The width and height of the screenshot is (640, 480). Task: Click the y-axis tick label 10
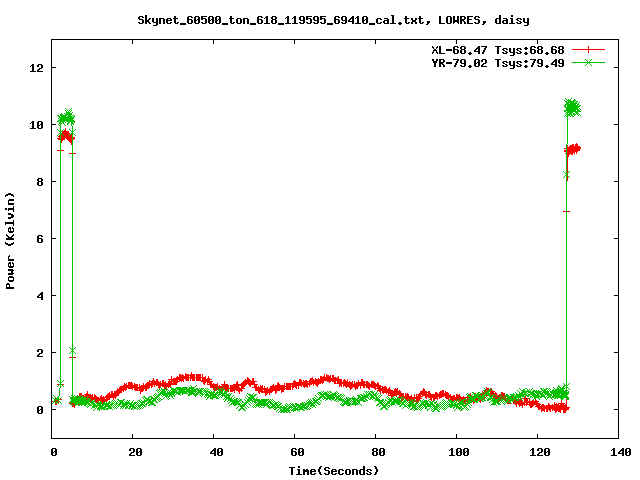click(x=36, y=125)
